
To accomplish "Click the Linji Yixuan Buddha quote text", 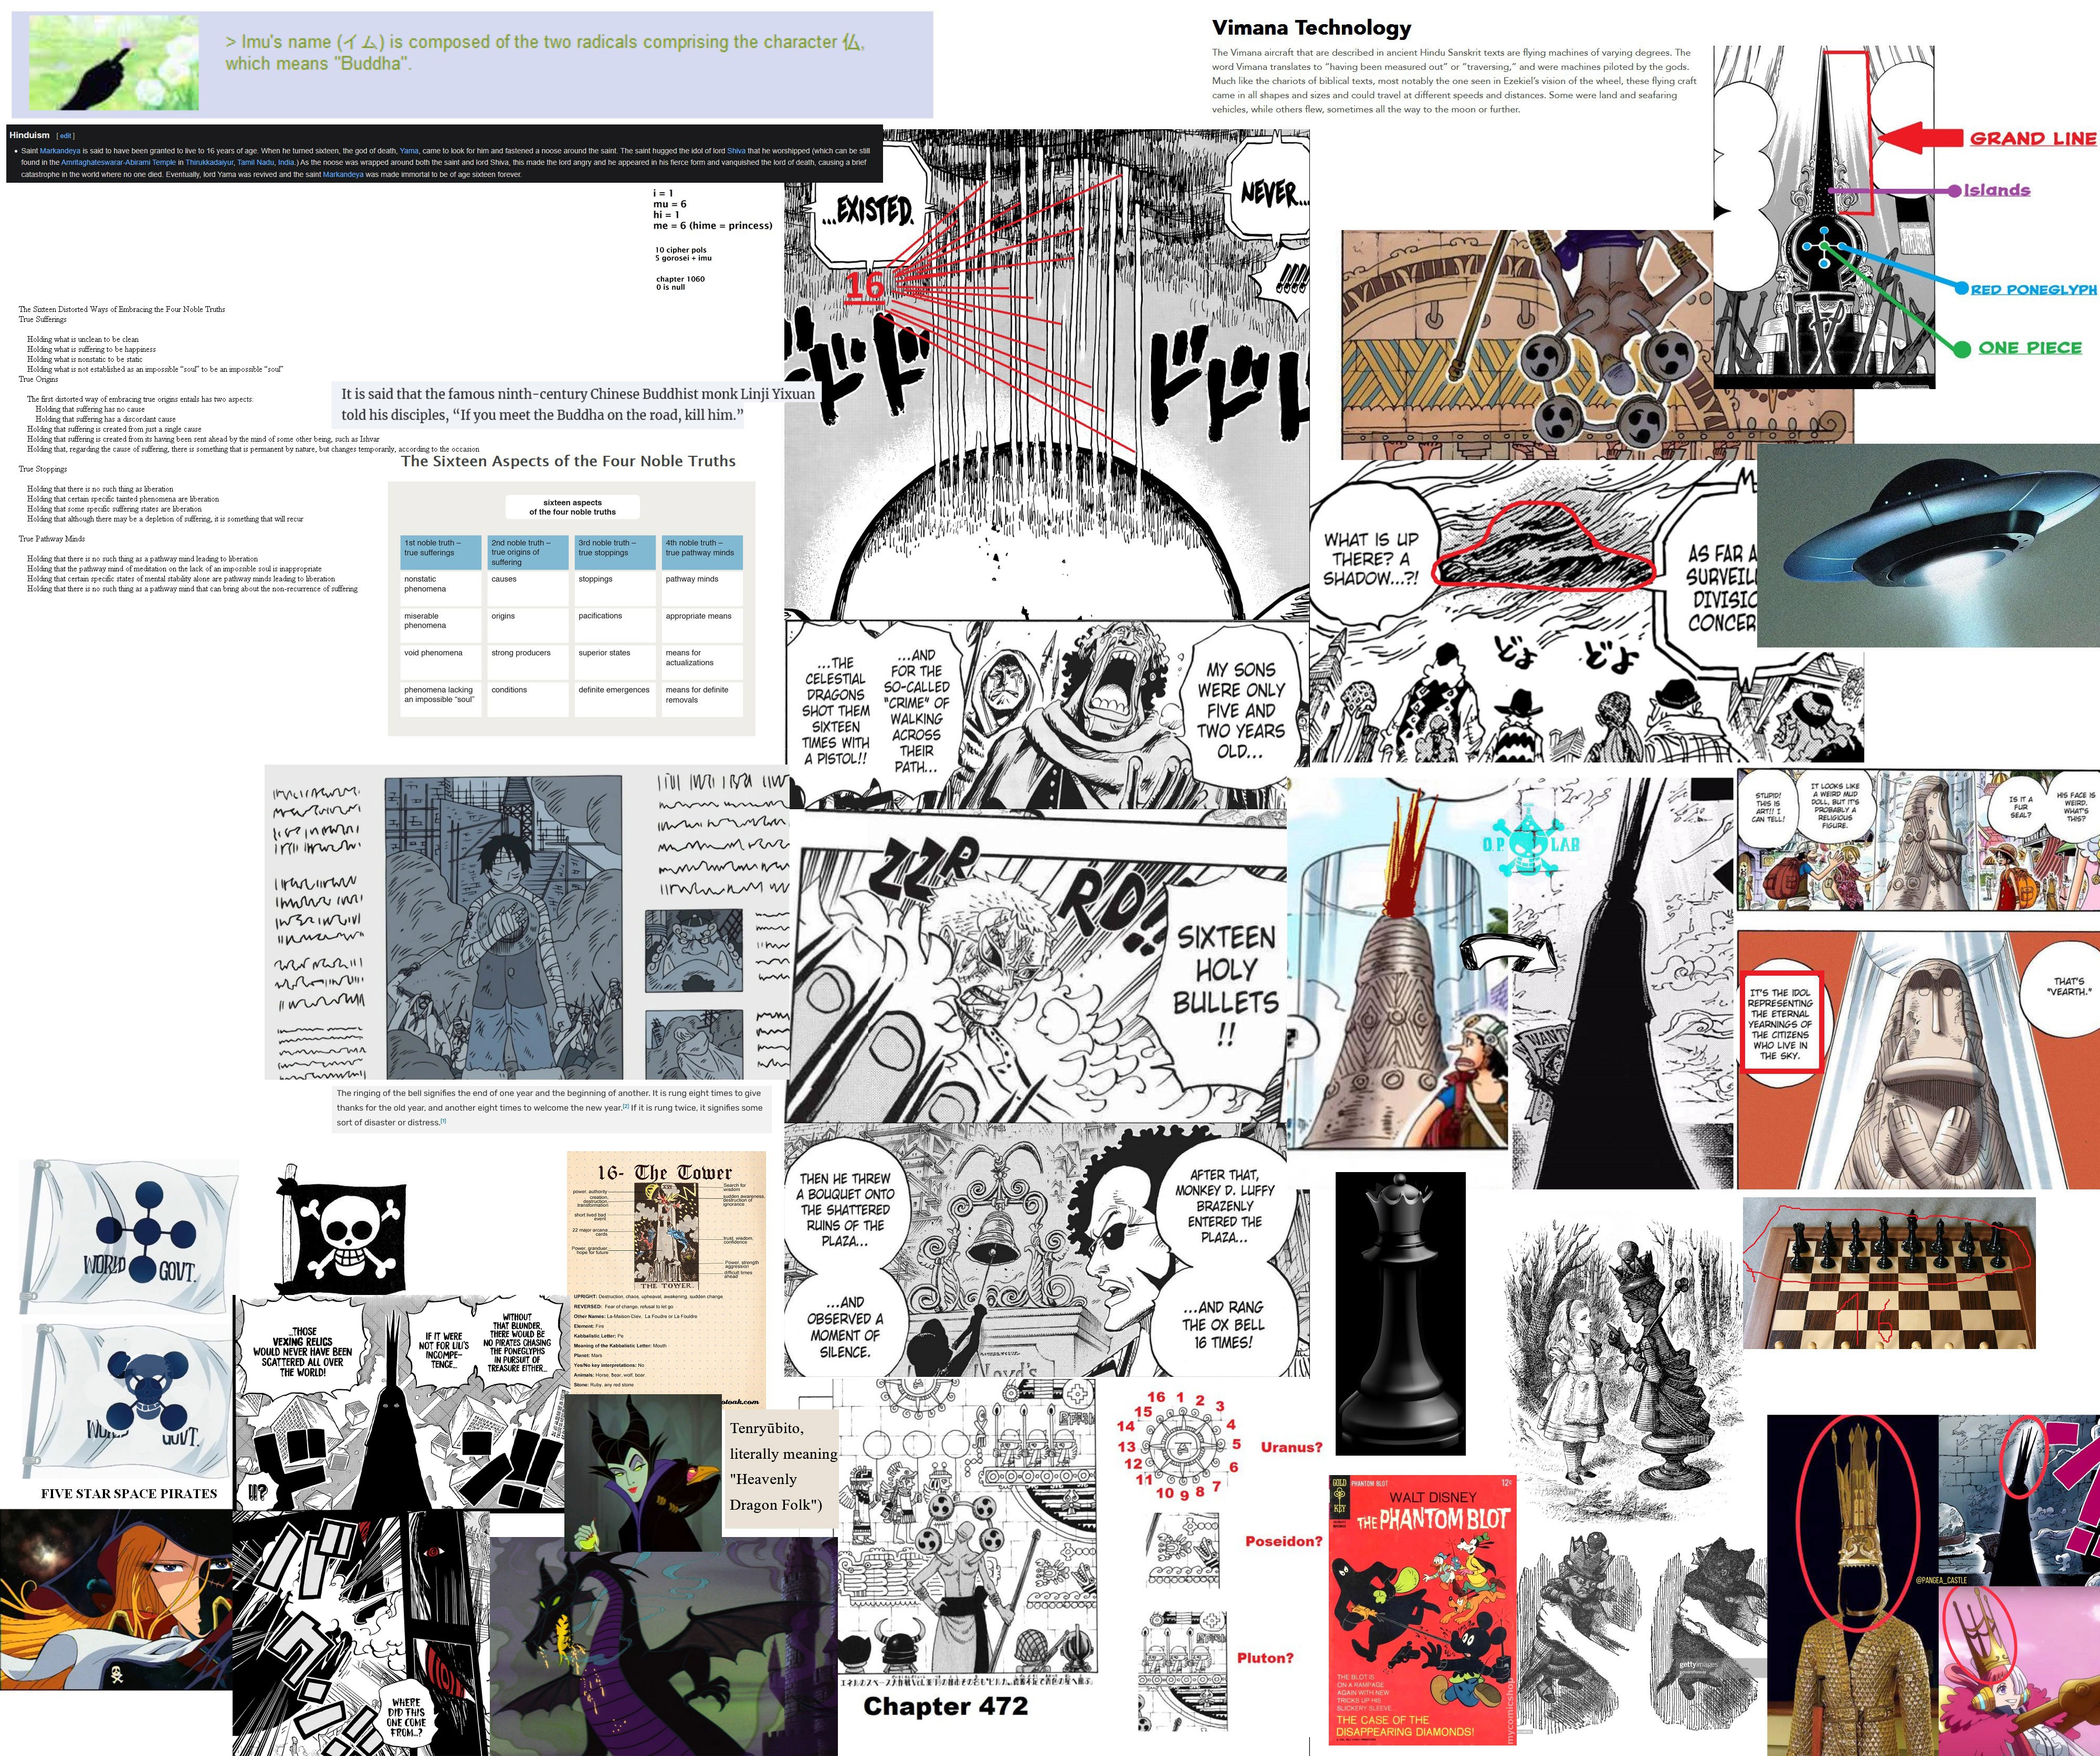I will click(578, 404).
